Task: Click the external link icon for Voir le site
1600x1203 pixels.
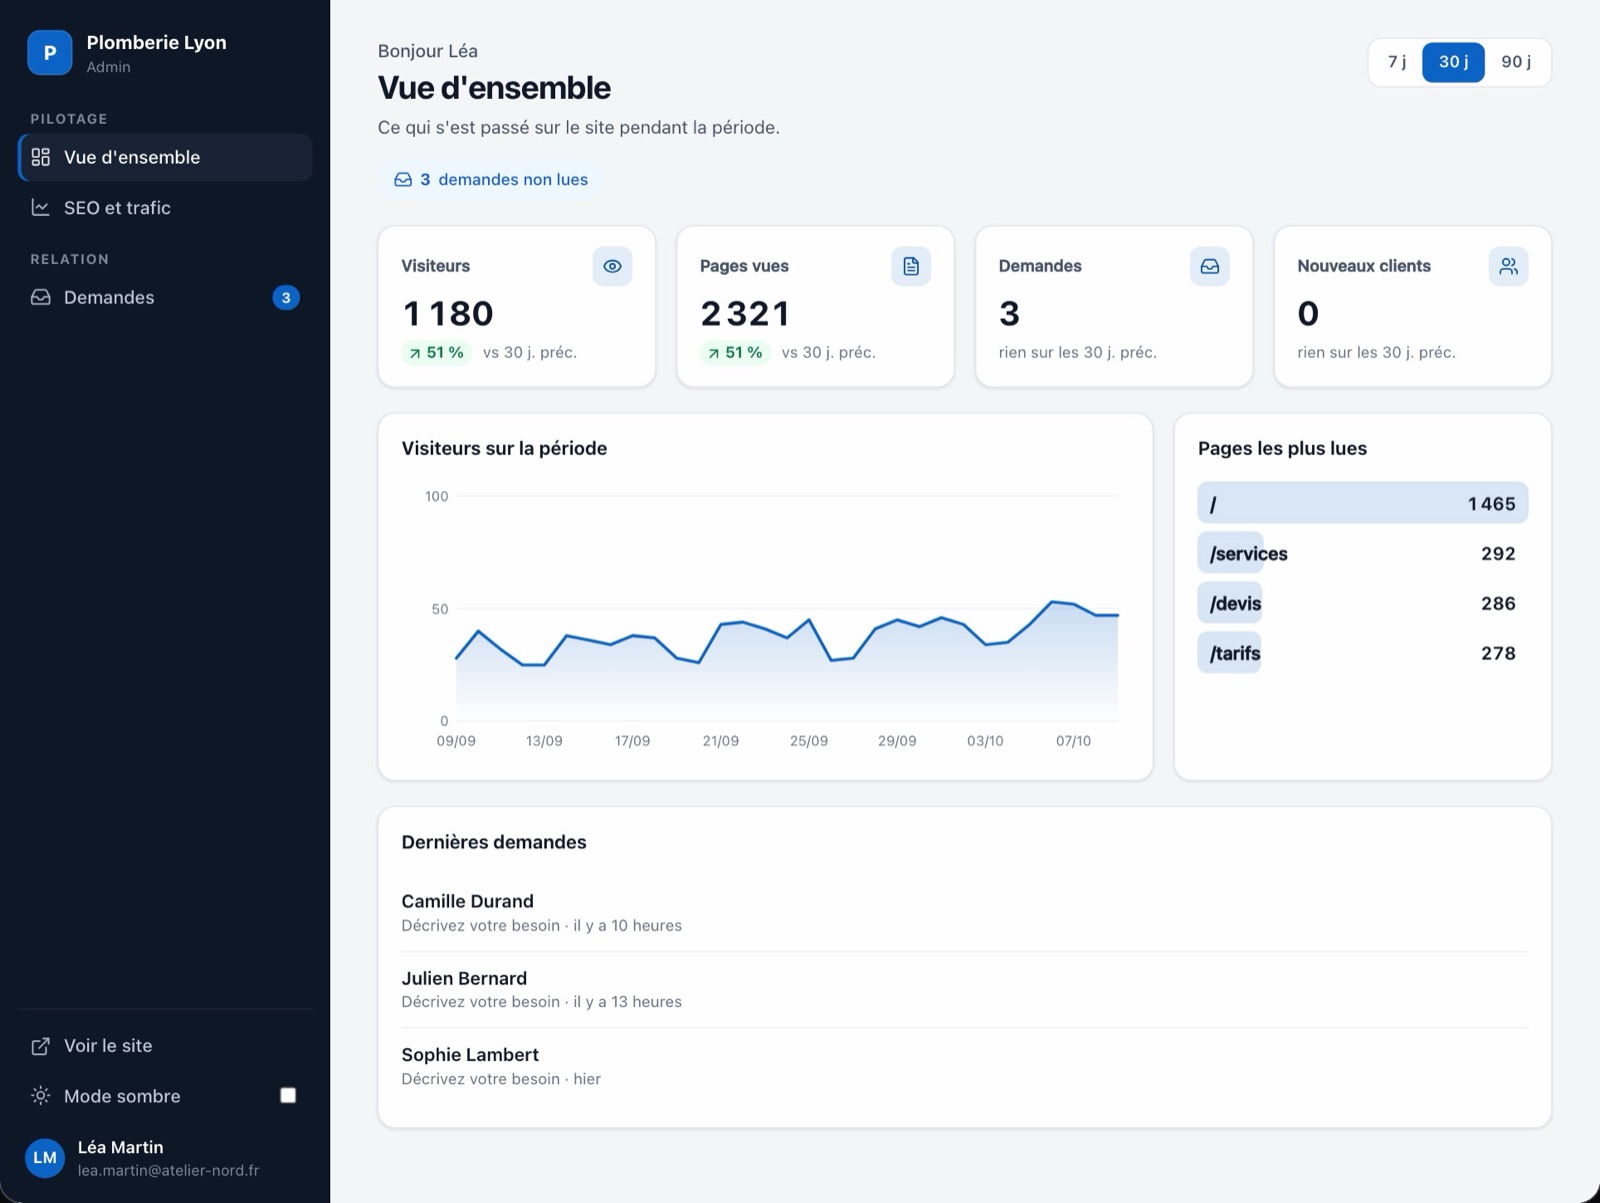Action: click(x=41, y=1046)
